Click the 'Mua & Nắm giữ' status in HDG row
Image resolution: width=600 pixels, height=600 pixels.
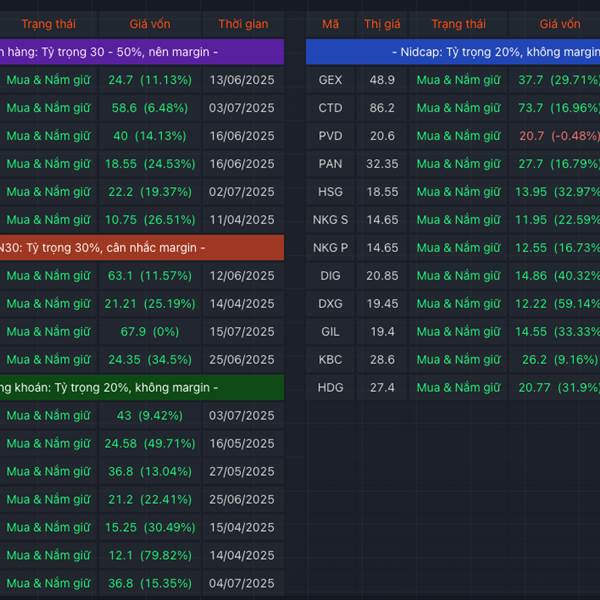coord(458,388)
